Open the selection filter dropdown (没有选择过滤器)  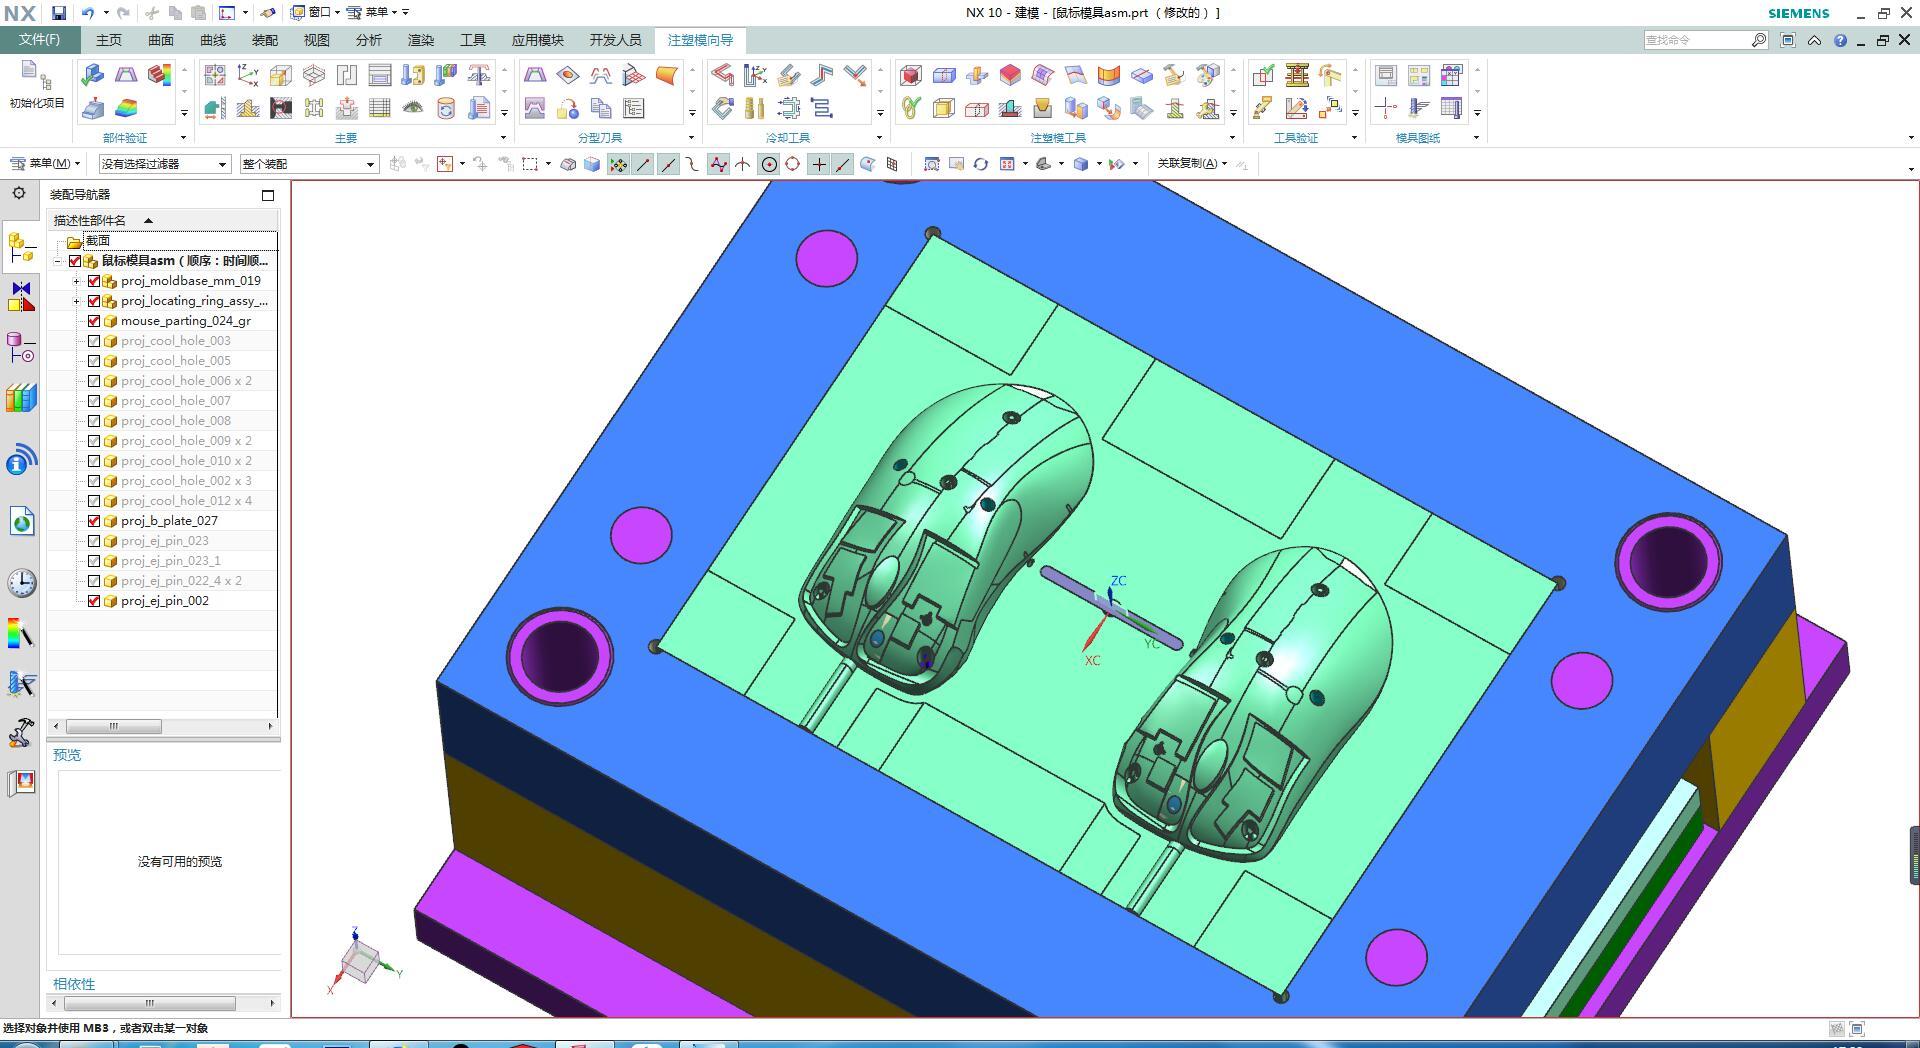click(165, 164)
